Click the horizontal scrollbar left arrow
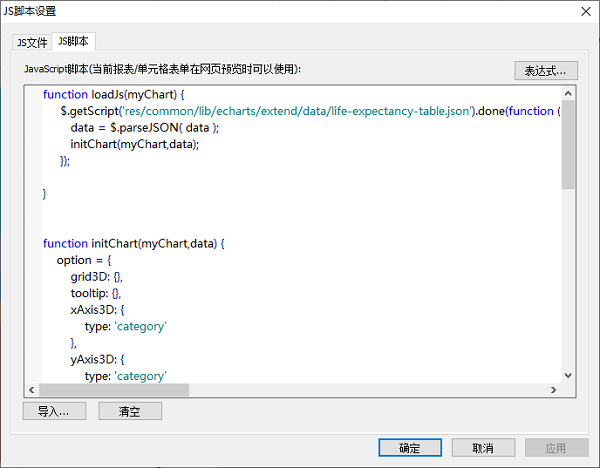The image size is (600, 468). point(30,390)
